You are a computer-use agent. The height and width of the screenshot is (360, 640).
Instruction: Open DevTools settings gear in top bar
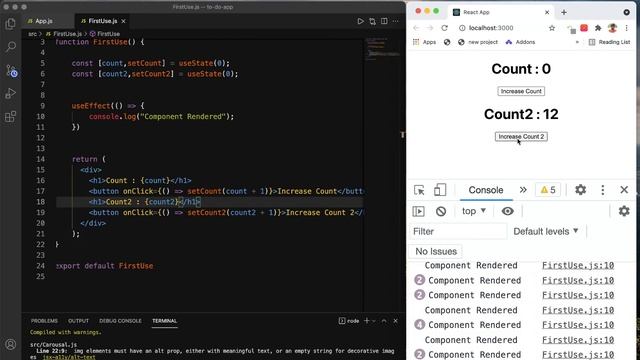(580, 190)
